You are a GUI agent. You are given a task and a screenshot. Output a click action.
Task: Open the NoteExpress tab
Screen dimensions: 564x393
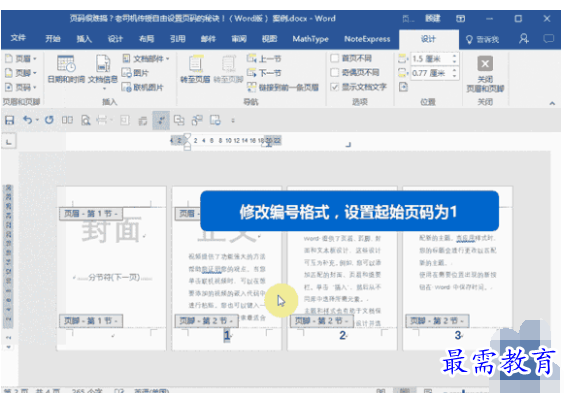point(367,39)
